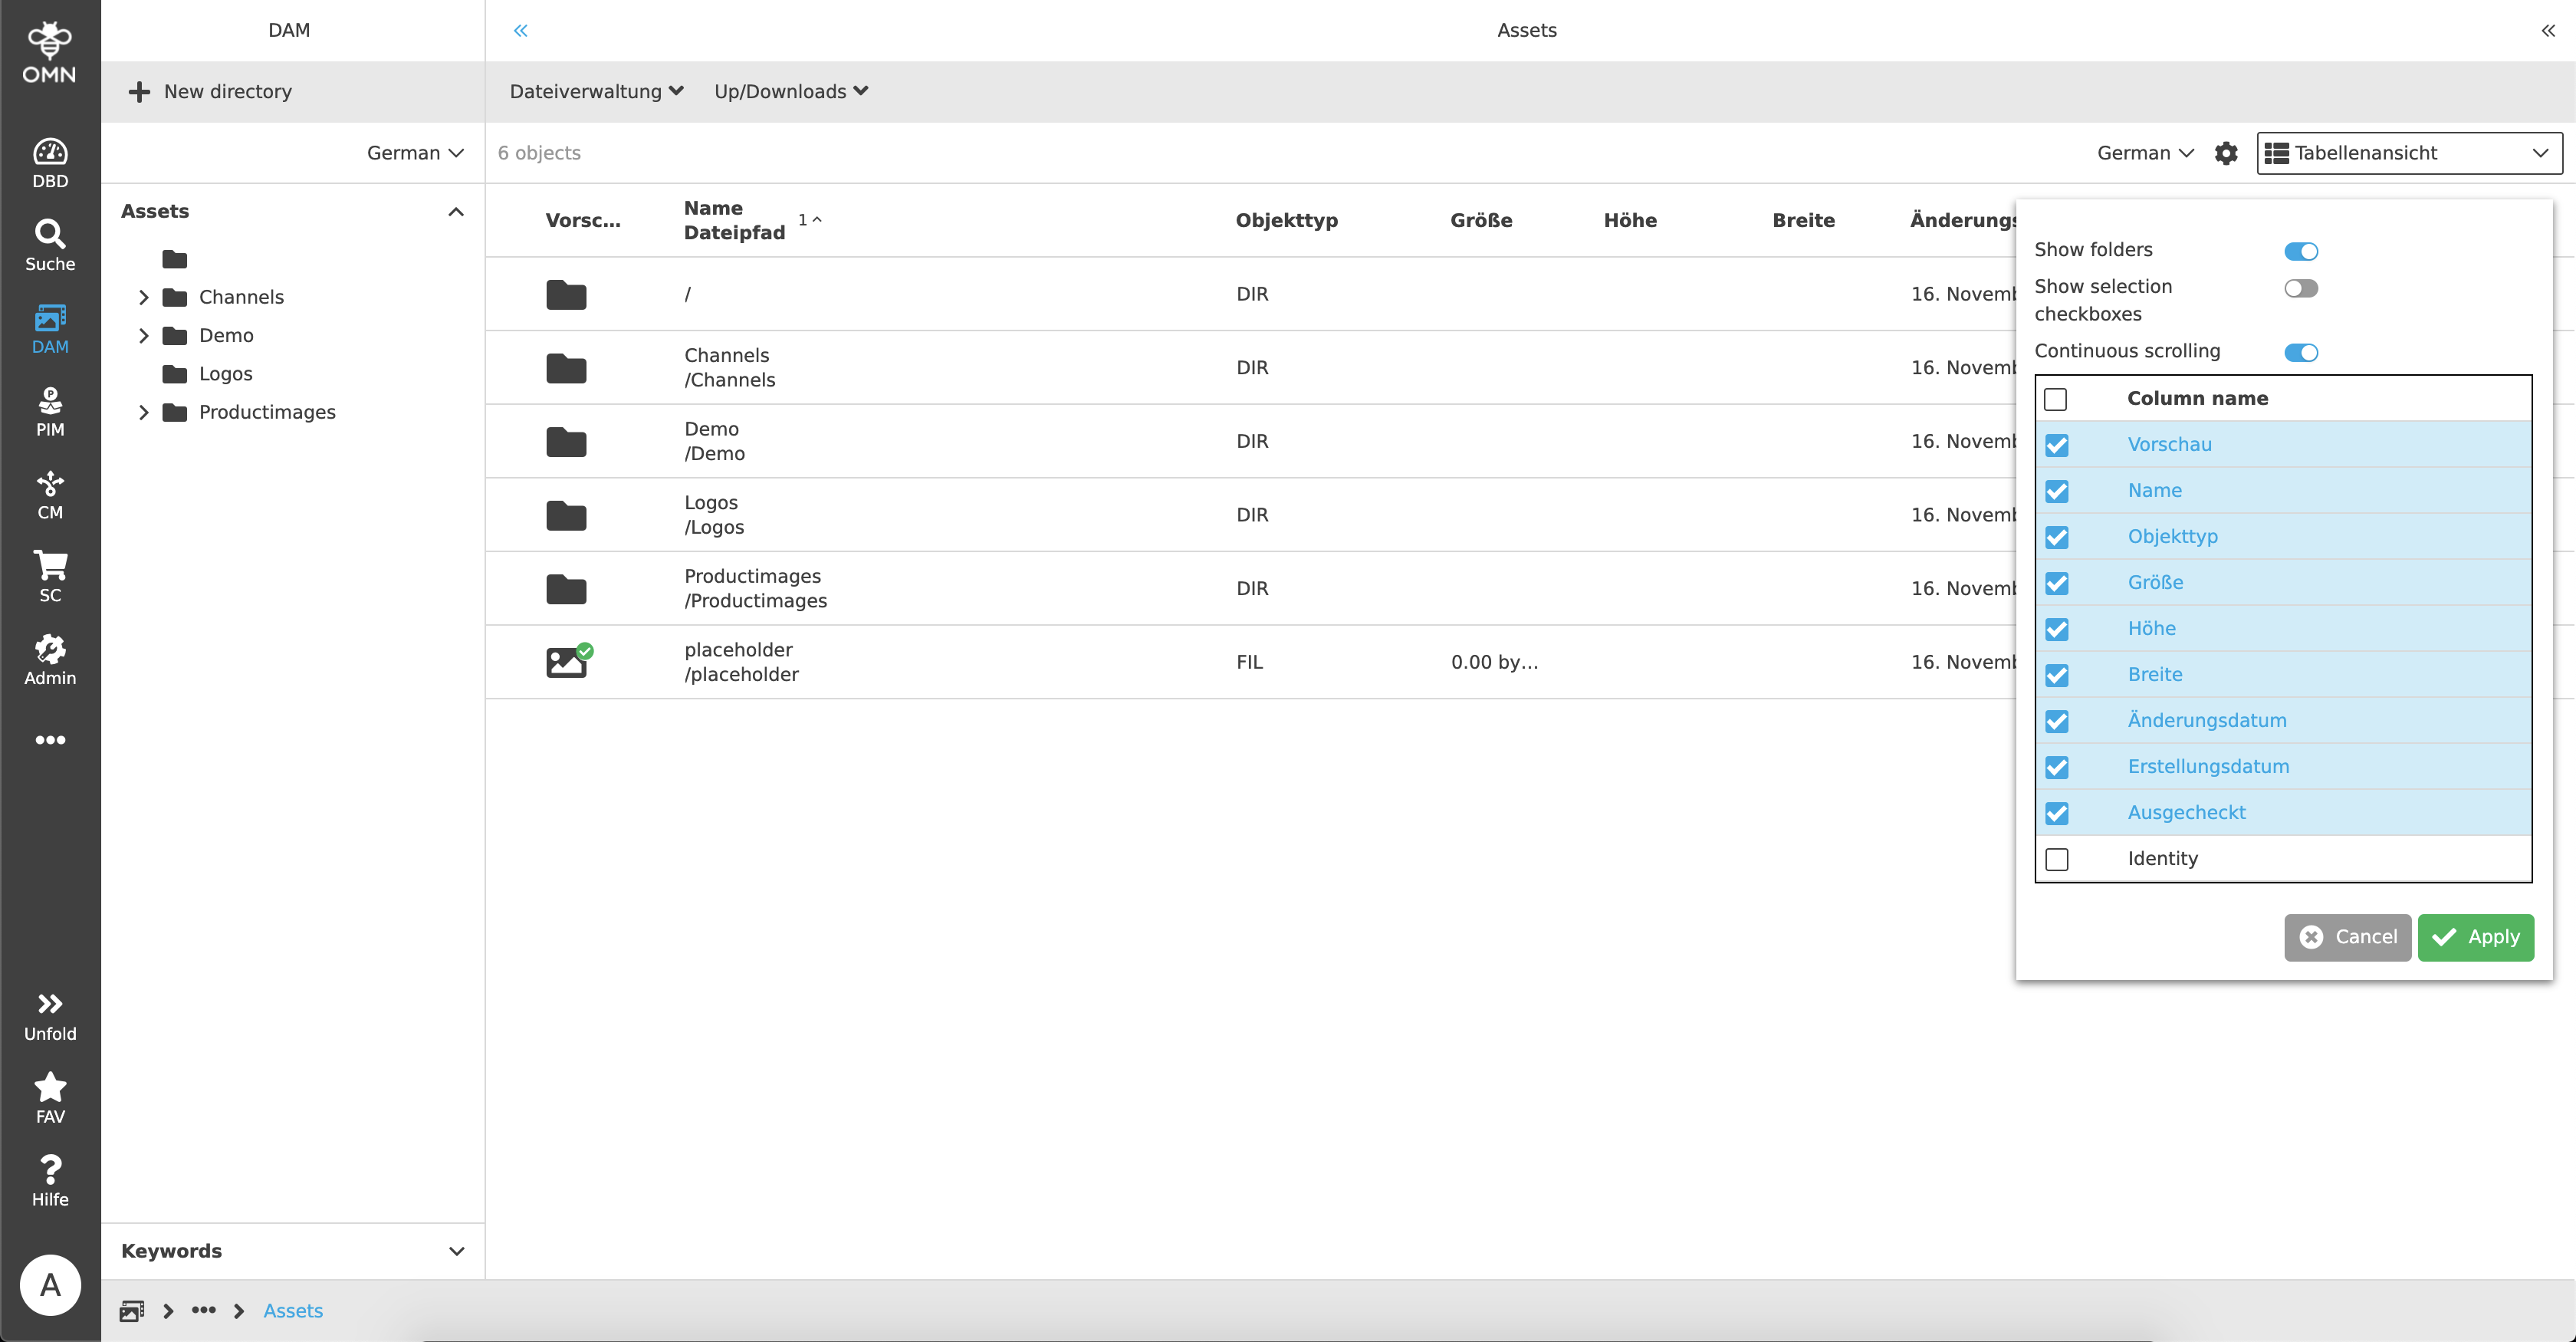The height and width of the screenshot is (1342, 2576).
Task: Uncheck the Vorschau column checkbox
Action: (x=2057, y=445)
